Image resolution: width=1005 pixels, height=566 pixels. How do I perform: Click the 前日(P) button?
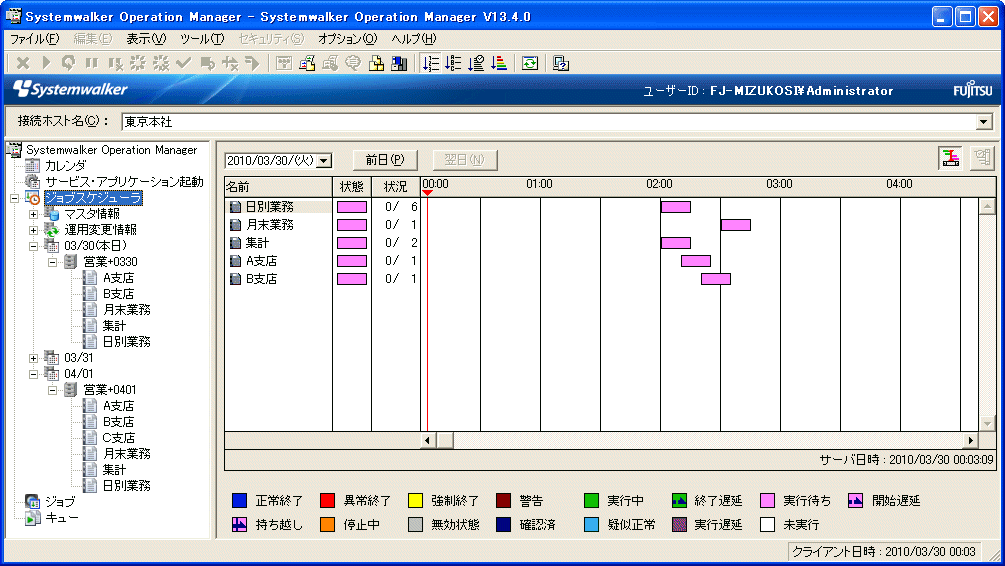pos(385,160)
